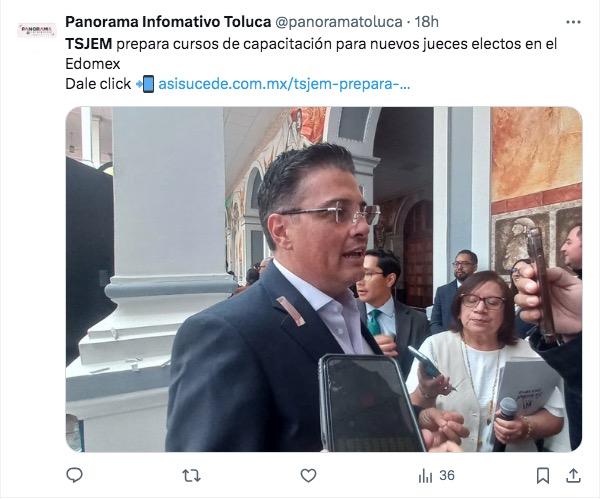Image resolution: width=601 pixels, height=499 pixels.
Task: Click the phone arrow emoji icon
Action: (145, 84)
